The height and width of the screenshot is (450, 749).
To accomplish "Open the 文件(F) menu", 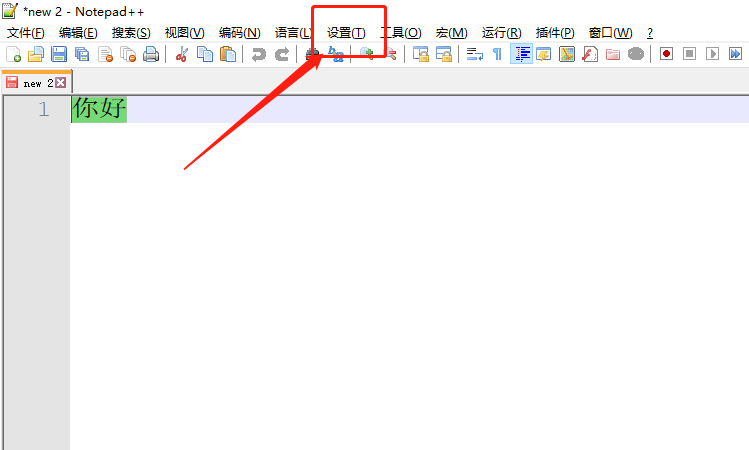I will point(26,32).
